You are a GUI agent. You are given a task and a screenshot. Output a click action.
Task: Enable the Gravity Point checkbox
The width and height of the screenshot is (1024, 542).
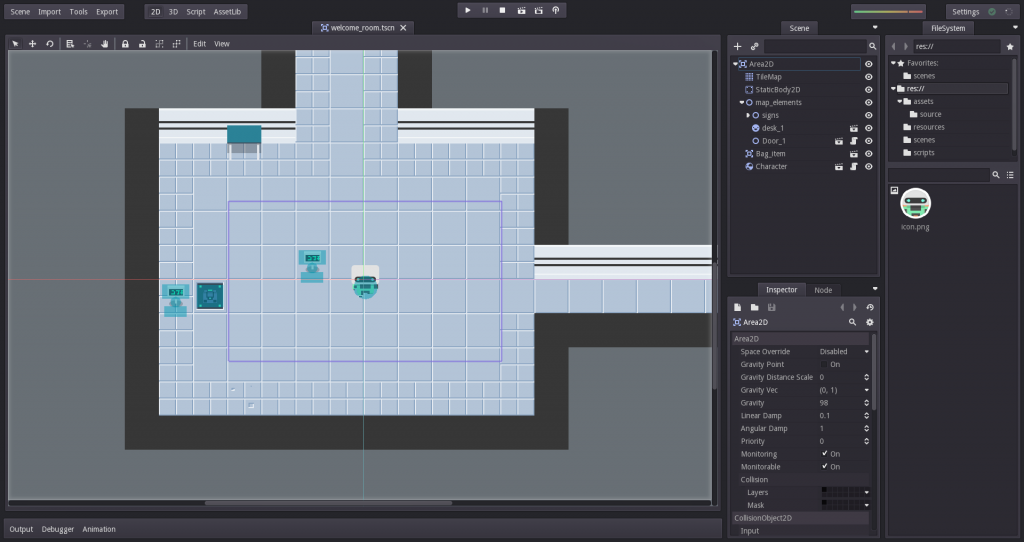[824, 364]
